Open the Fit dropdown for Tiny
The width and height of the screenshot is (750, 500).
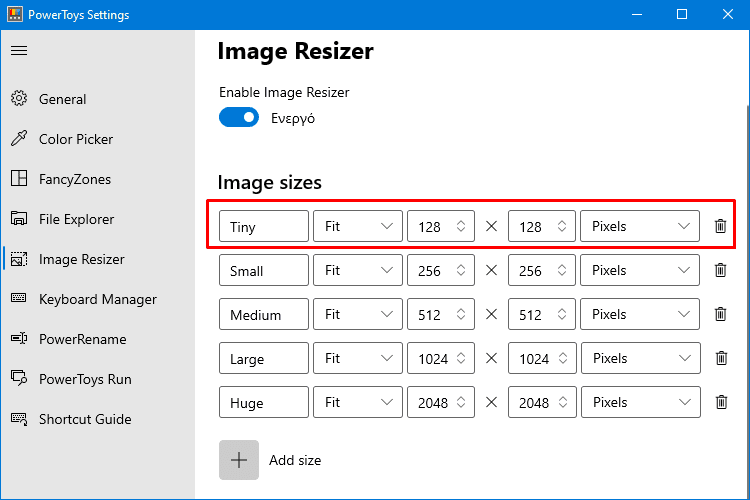click(358, 226)
